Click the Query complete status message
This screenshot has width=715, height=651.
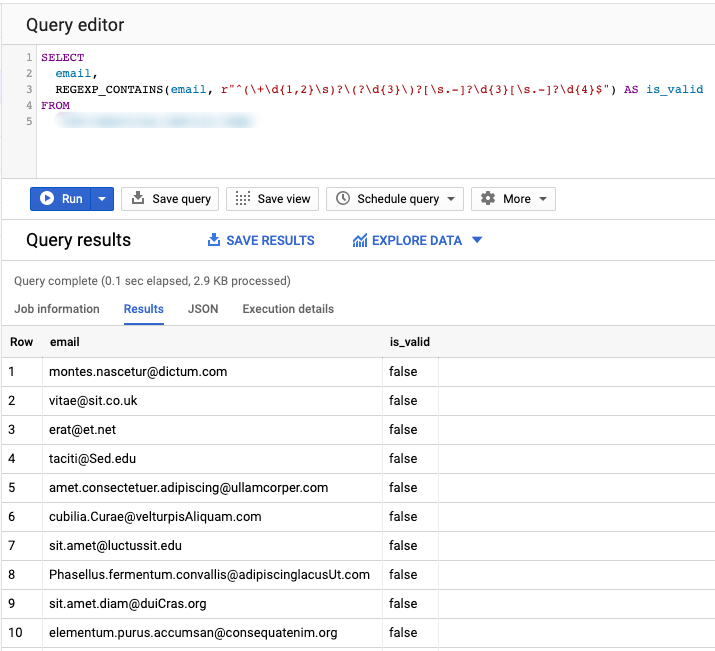[x=152, y=281]
